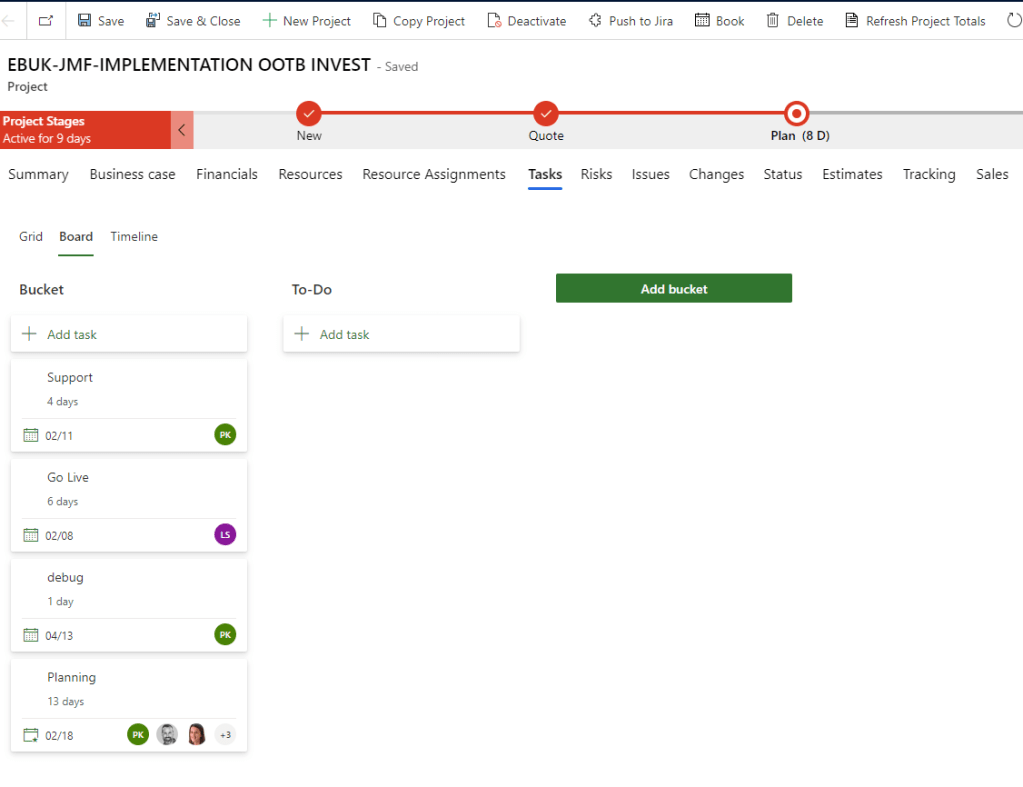Switch to the Grid view
1023x787 pixels.
click(x=31, y=237)
